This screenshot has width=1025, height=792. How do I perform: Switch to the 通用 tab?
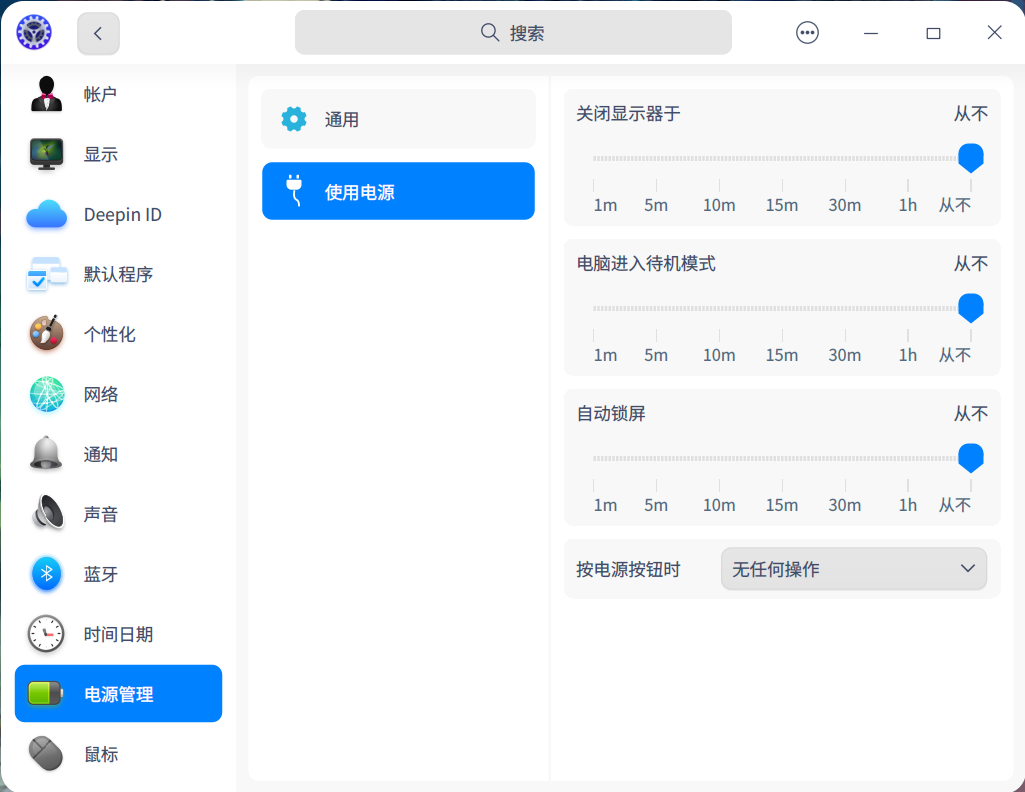click(397, 118)
